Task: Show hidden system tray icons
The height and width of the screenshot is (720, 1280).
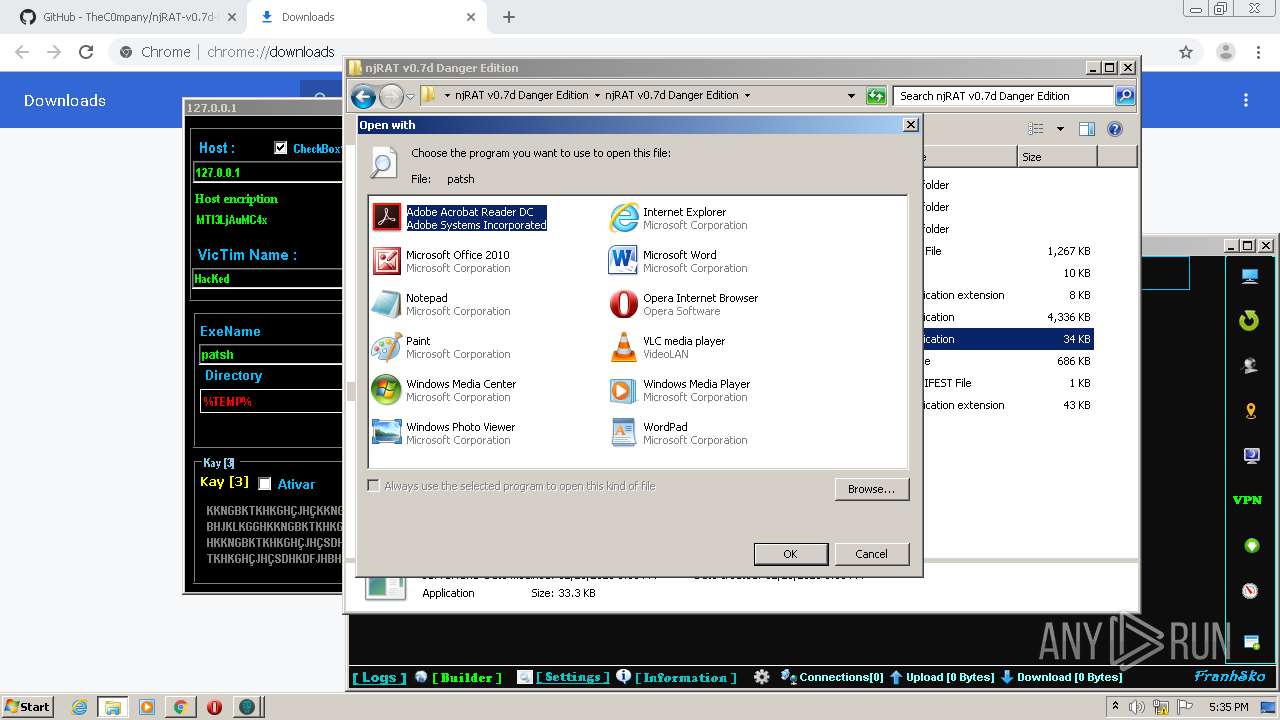Action: (x=1116, y=706)
